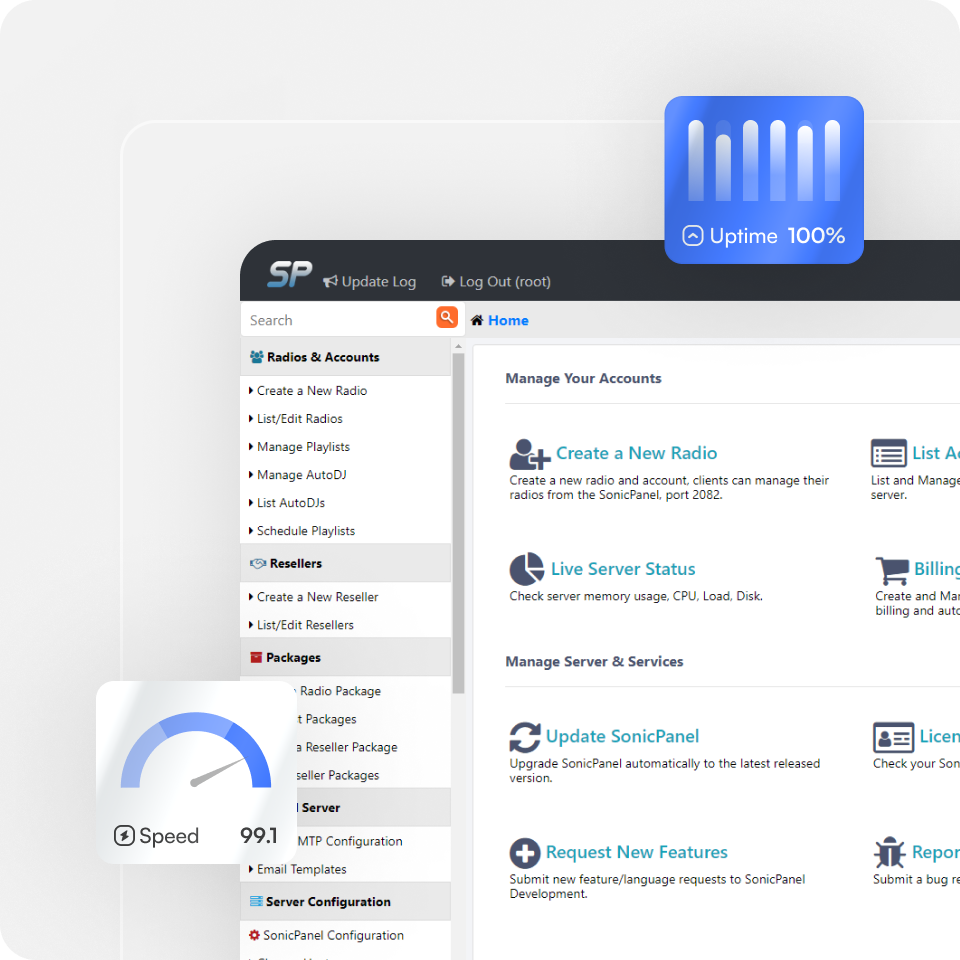Click the Live Server Status pie chart icon
The width and height of the screenshot is (960, 960).
pyautogui.click(x=527, y=570)
